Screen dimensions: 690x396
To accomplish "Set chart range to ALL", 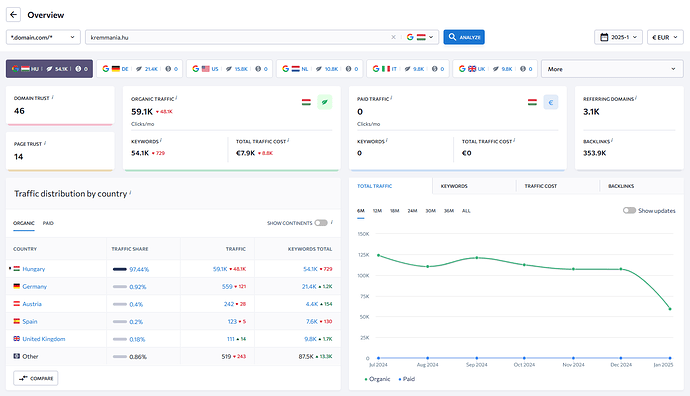I will 466,211.
